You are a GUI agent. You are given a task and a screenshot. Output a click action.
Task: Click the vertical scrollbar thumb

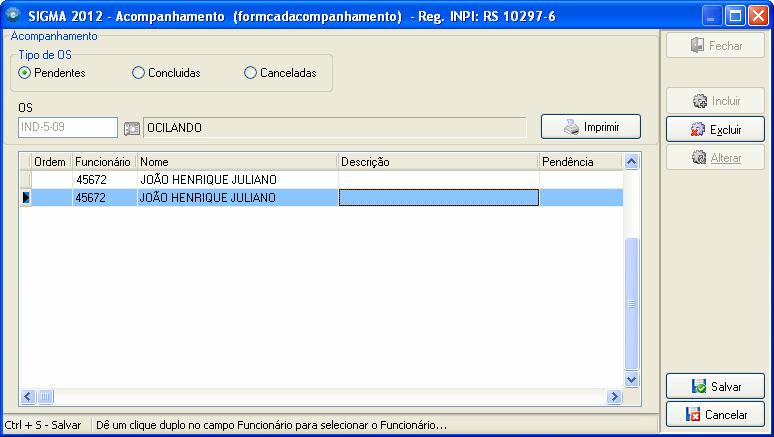[x=632, y=304]
